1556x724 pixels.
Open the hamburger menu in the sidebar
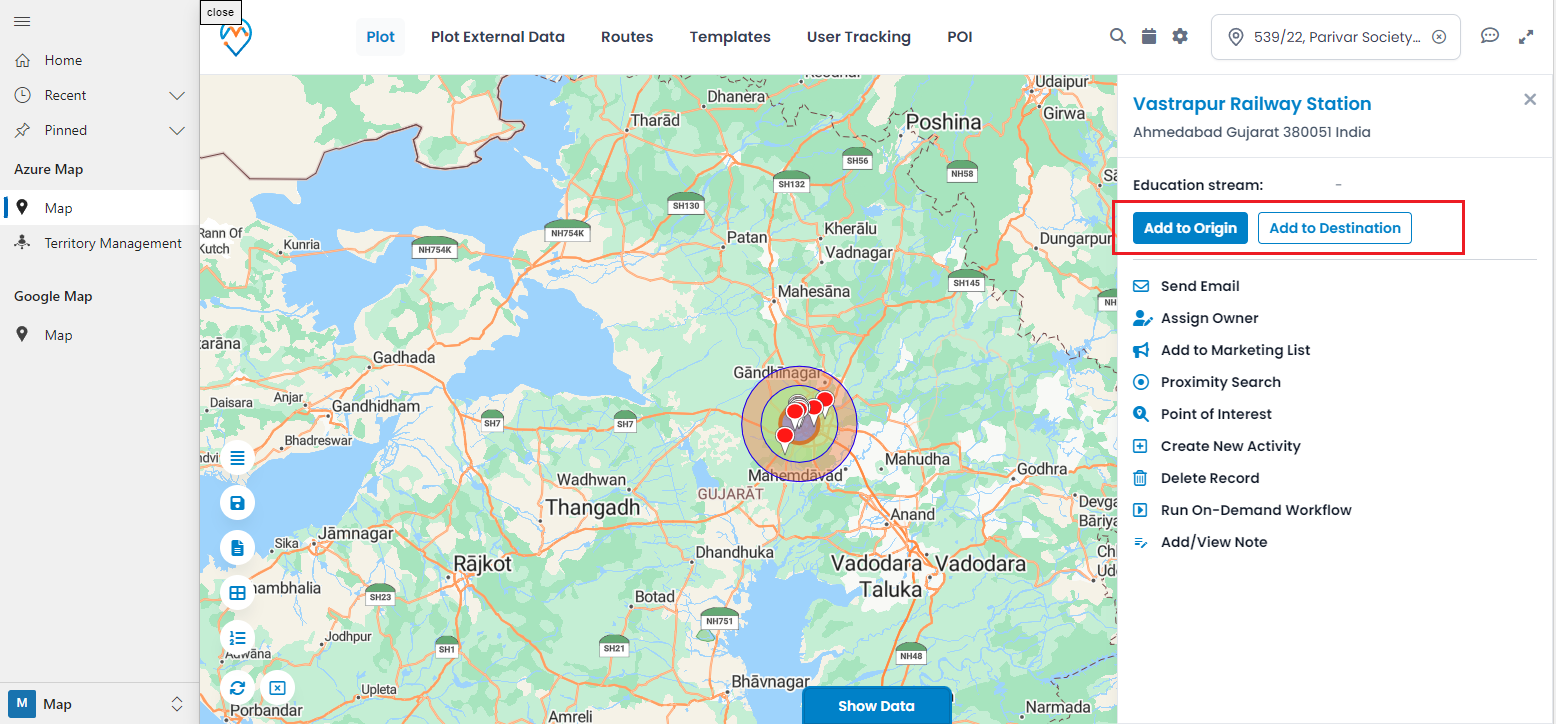[22, 21]
